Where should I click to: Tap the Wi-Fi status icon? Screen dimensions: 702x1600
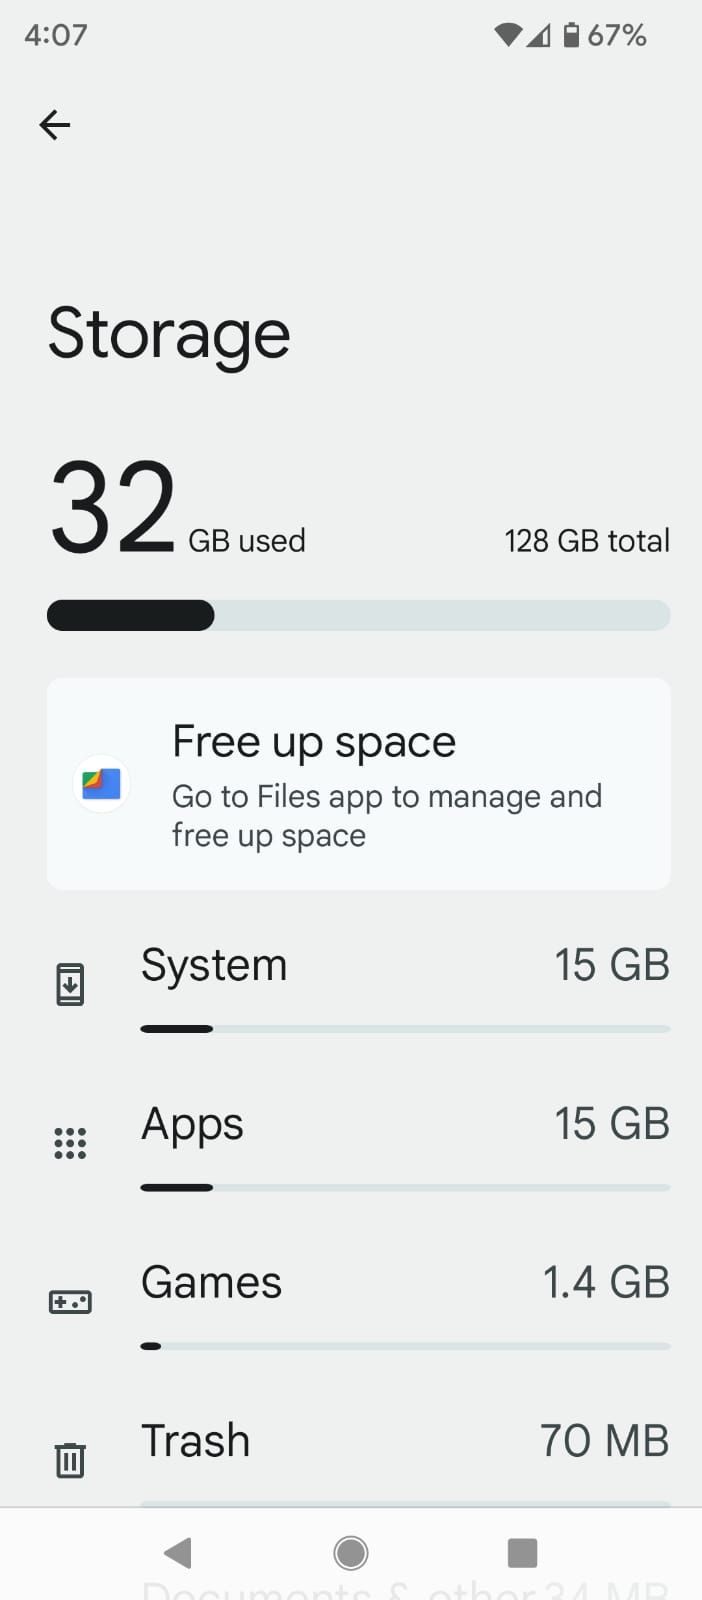click(507, 34)
